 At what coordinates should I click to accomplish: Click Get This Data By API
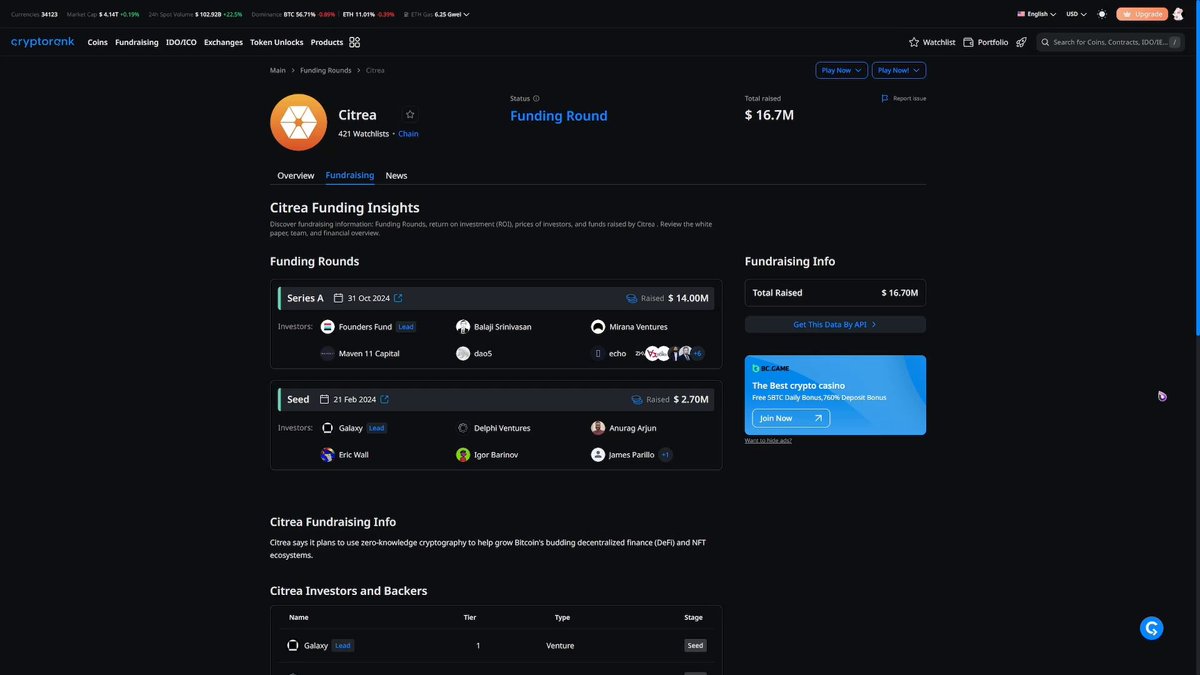(x=835, y=324)
